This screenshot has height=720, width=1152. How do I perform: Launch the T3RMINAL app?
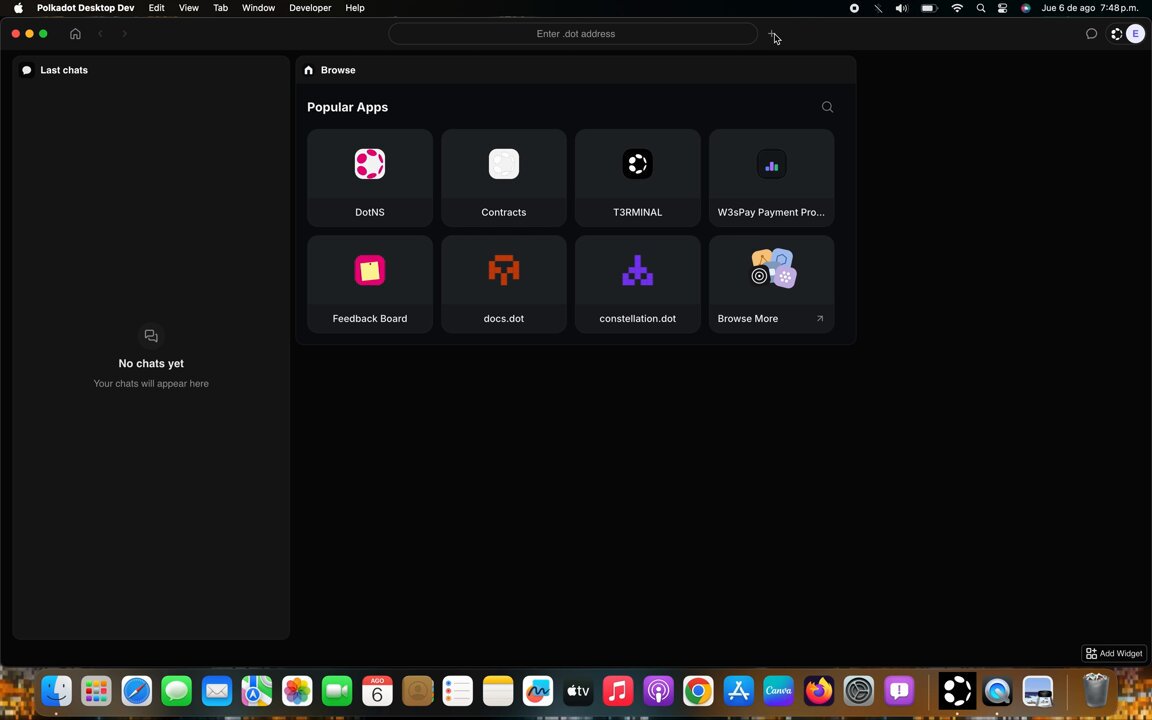point(638,178)
